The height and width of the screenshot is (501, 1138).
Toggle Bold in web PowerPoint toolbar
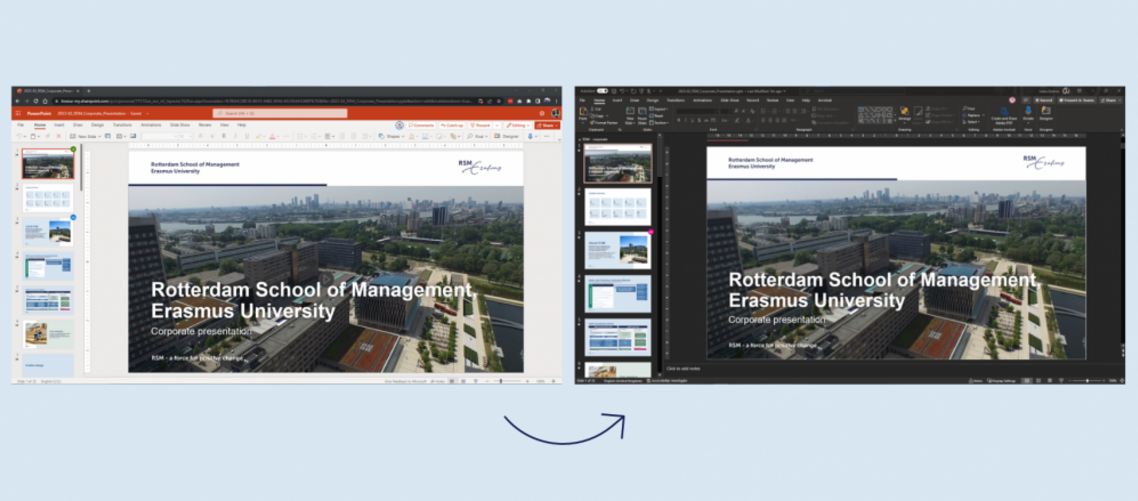(224, 137)
